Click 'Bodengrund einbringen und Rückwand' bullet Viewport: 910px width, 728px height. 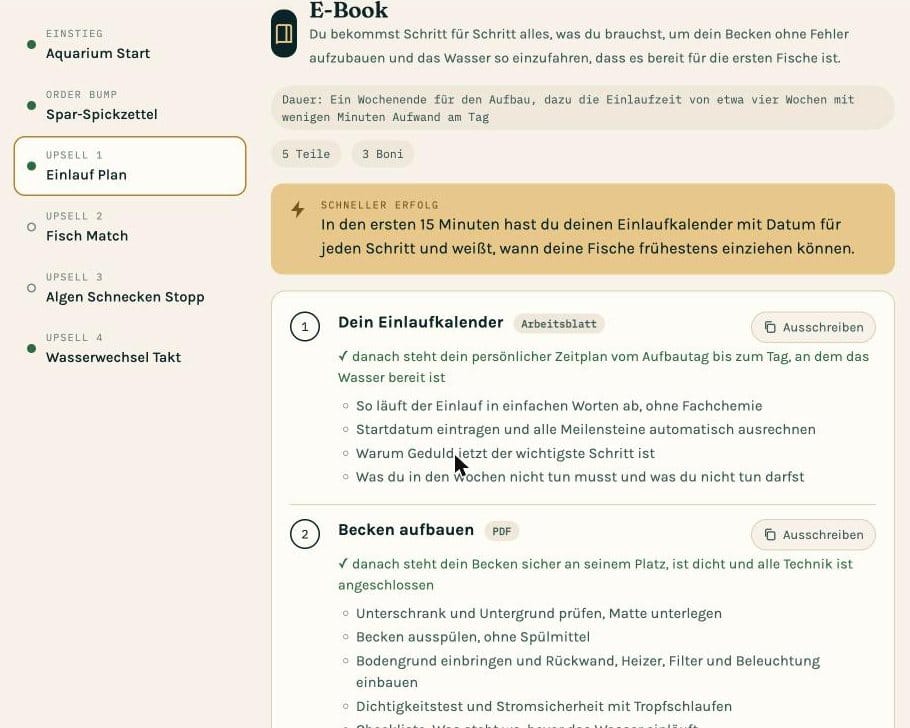pyautogui.click(x=588, y=672)
